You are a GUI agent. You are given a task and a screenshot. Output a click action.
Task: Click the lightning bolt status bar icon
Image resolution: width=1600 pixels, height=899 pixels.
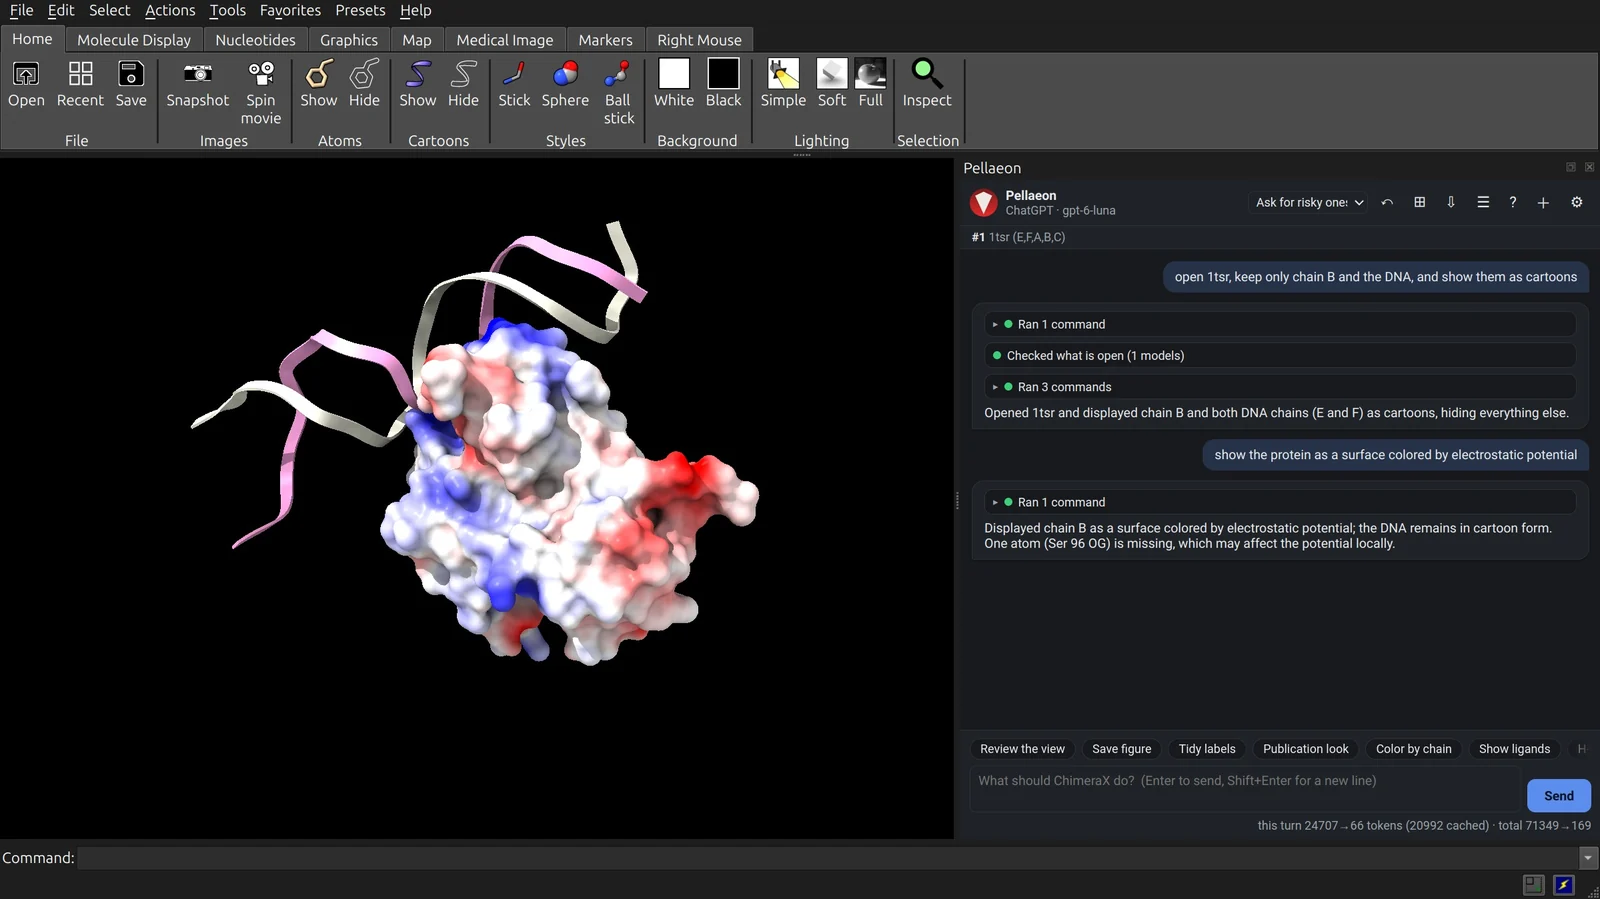coord(1564,885)
